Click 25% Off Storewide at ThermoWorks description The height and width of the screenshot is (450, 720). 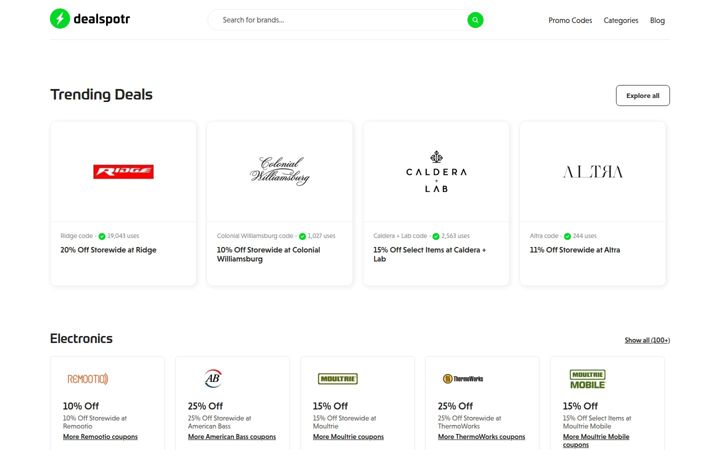[x=469, y=422]
